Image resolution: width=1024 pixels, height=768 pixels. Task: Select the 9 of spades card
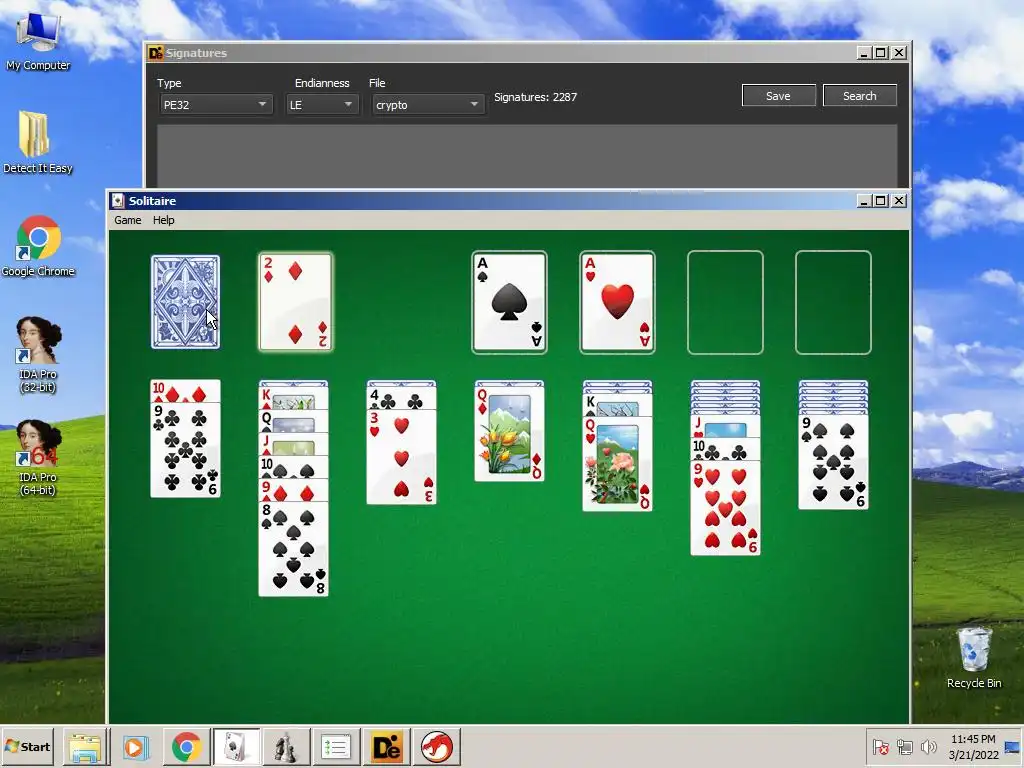click(x=833, y=462)
